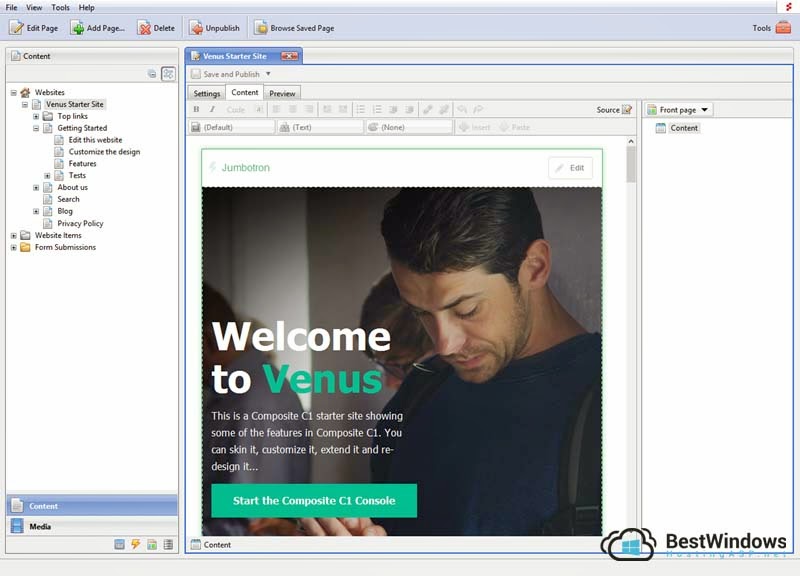Insert a numbered list

[x=377, y=109]
